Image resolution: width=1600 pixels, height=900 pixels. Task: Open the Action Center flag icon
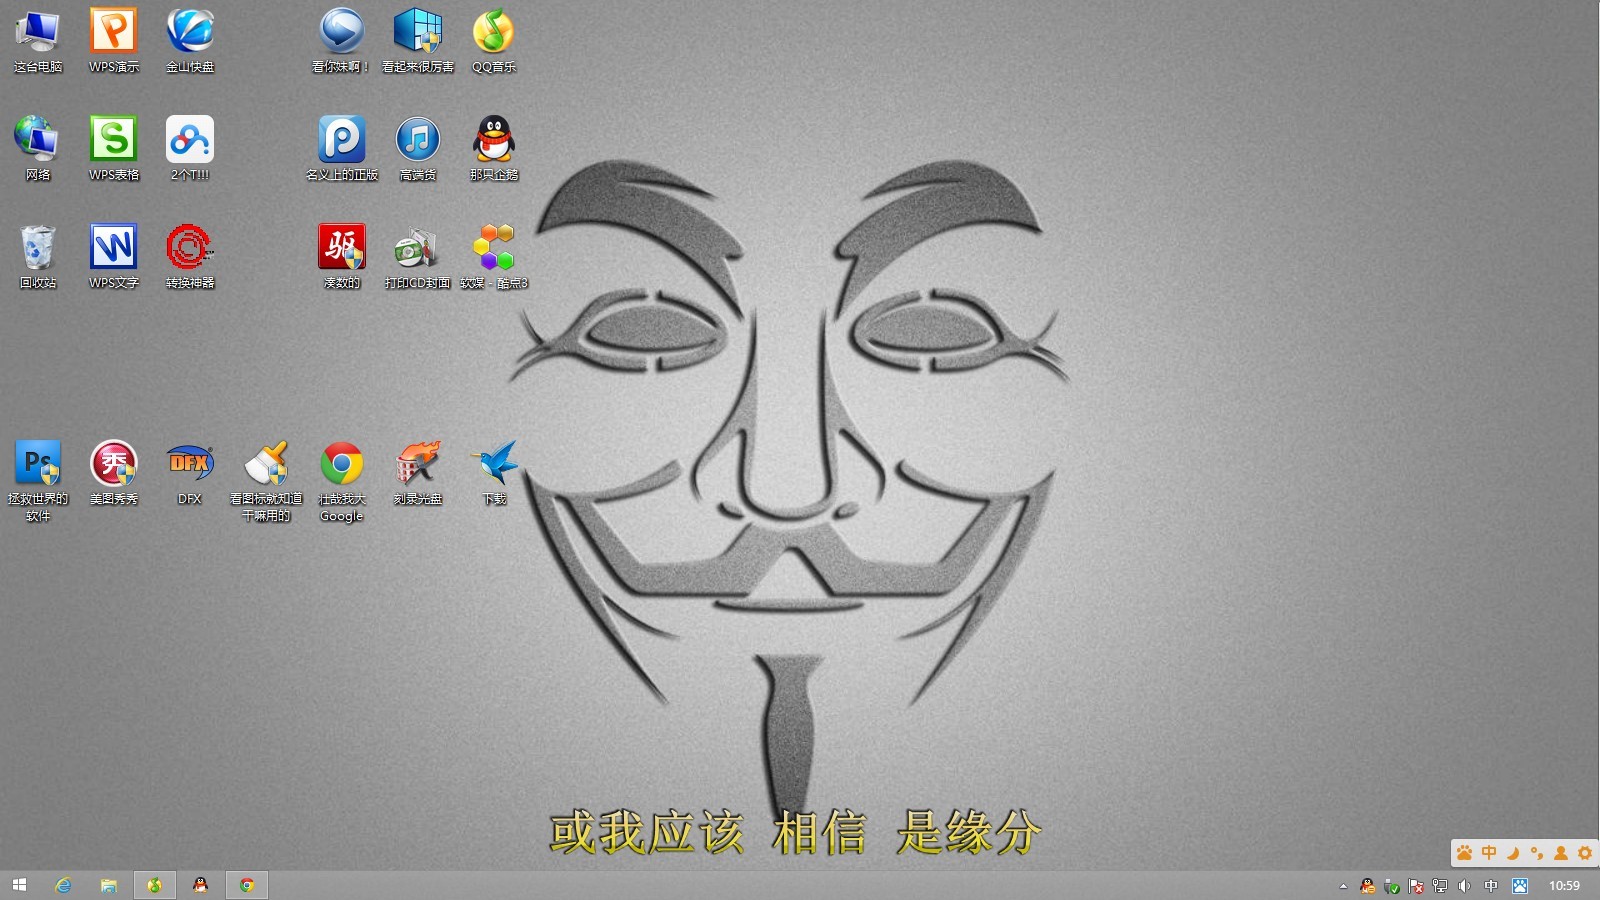1416,886
